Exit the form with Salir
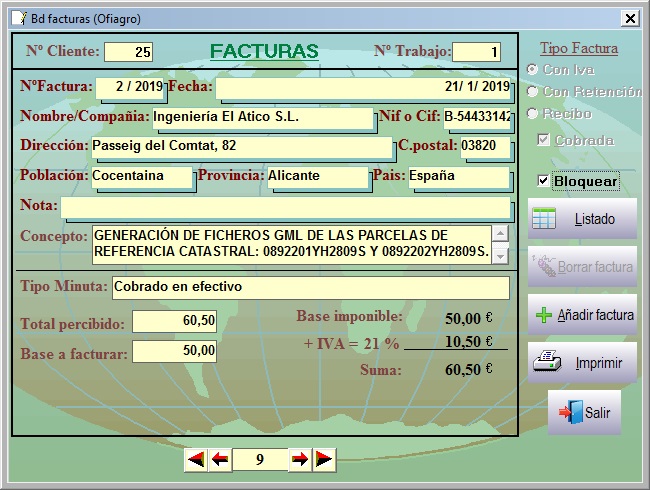Image resolution: width=650 pixels, height=490 pixels. click(x=584, y=412)
